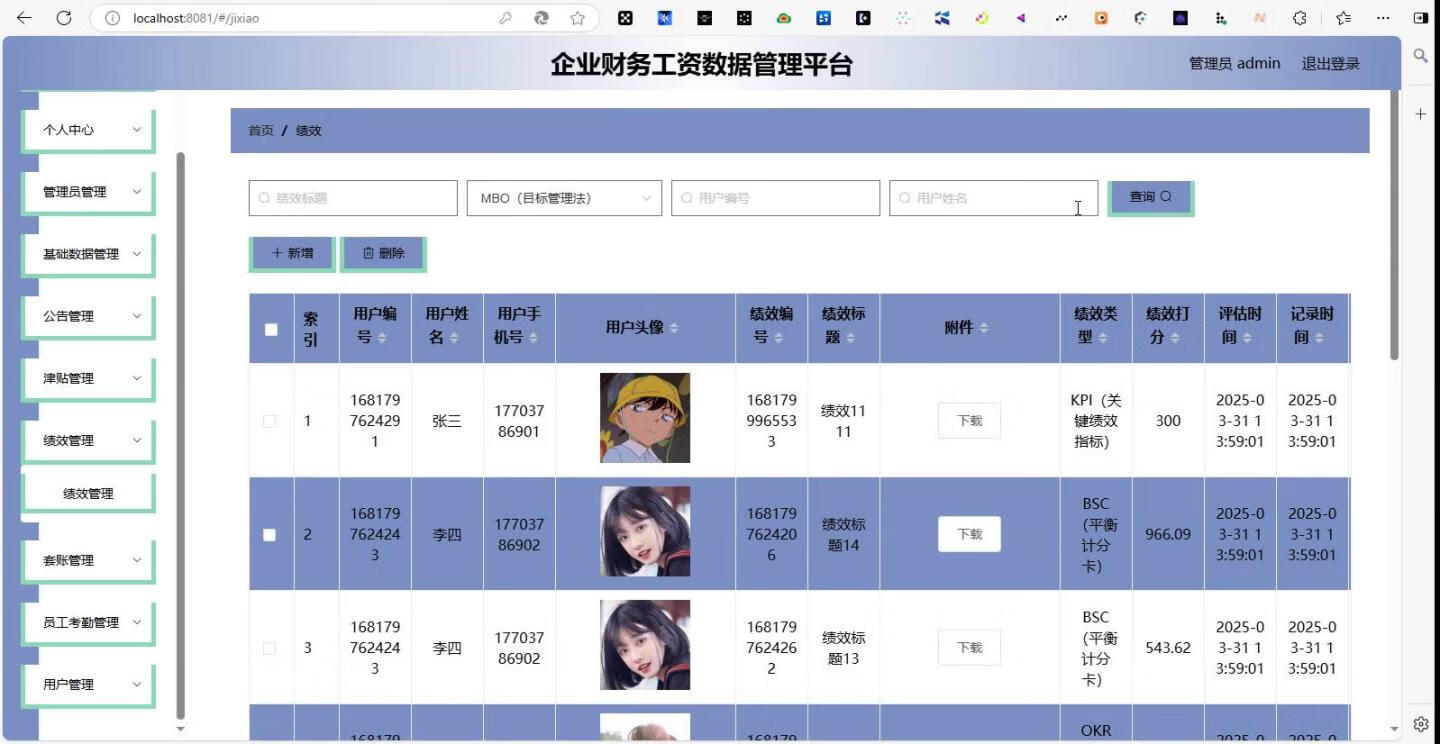Open Edge sidebar settings gear
This screenshot has width=1440, height=744.
(1420, 724)
